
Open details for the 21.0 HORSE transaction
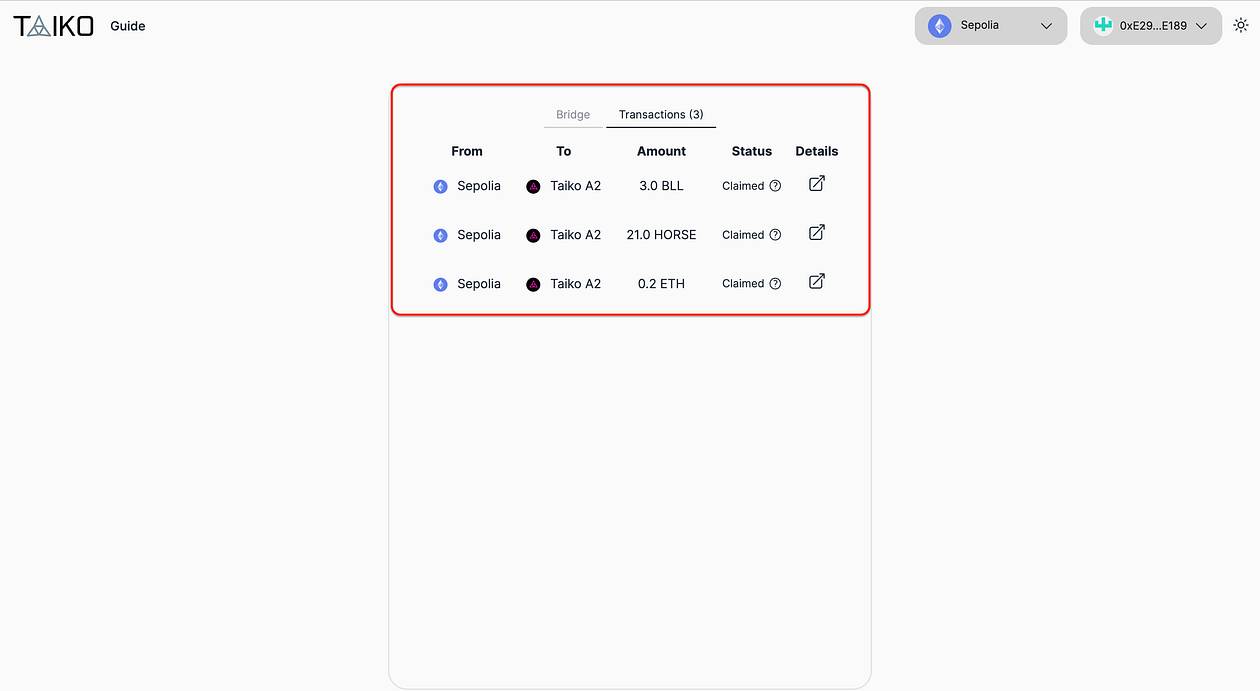pyautogui.click(x=816, y=233)
